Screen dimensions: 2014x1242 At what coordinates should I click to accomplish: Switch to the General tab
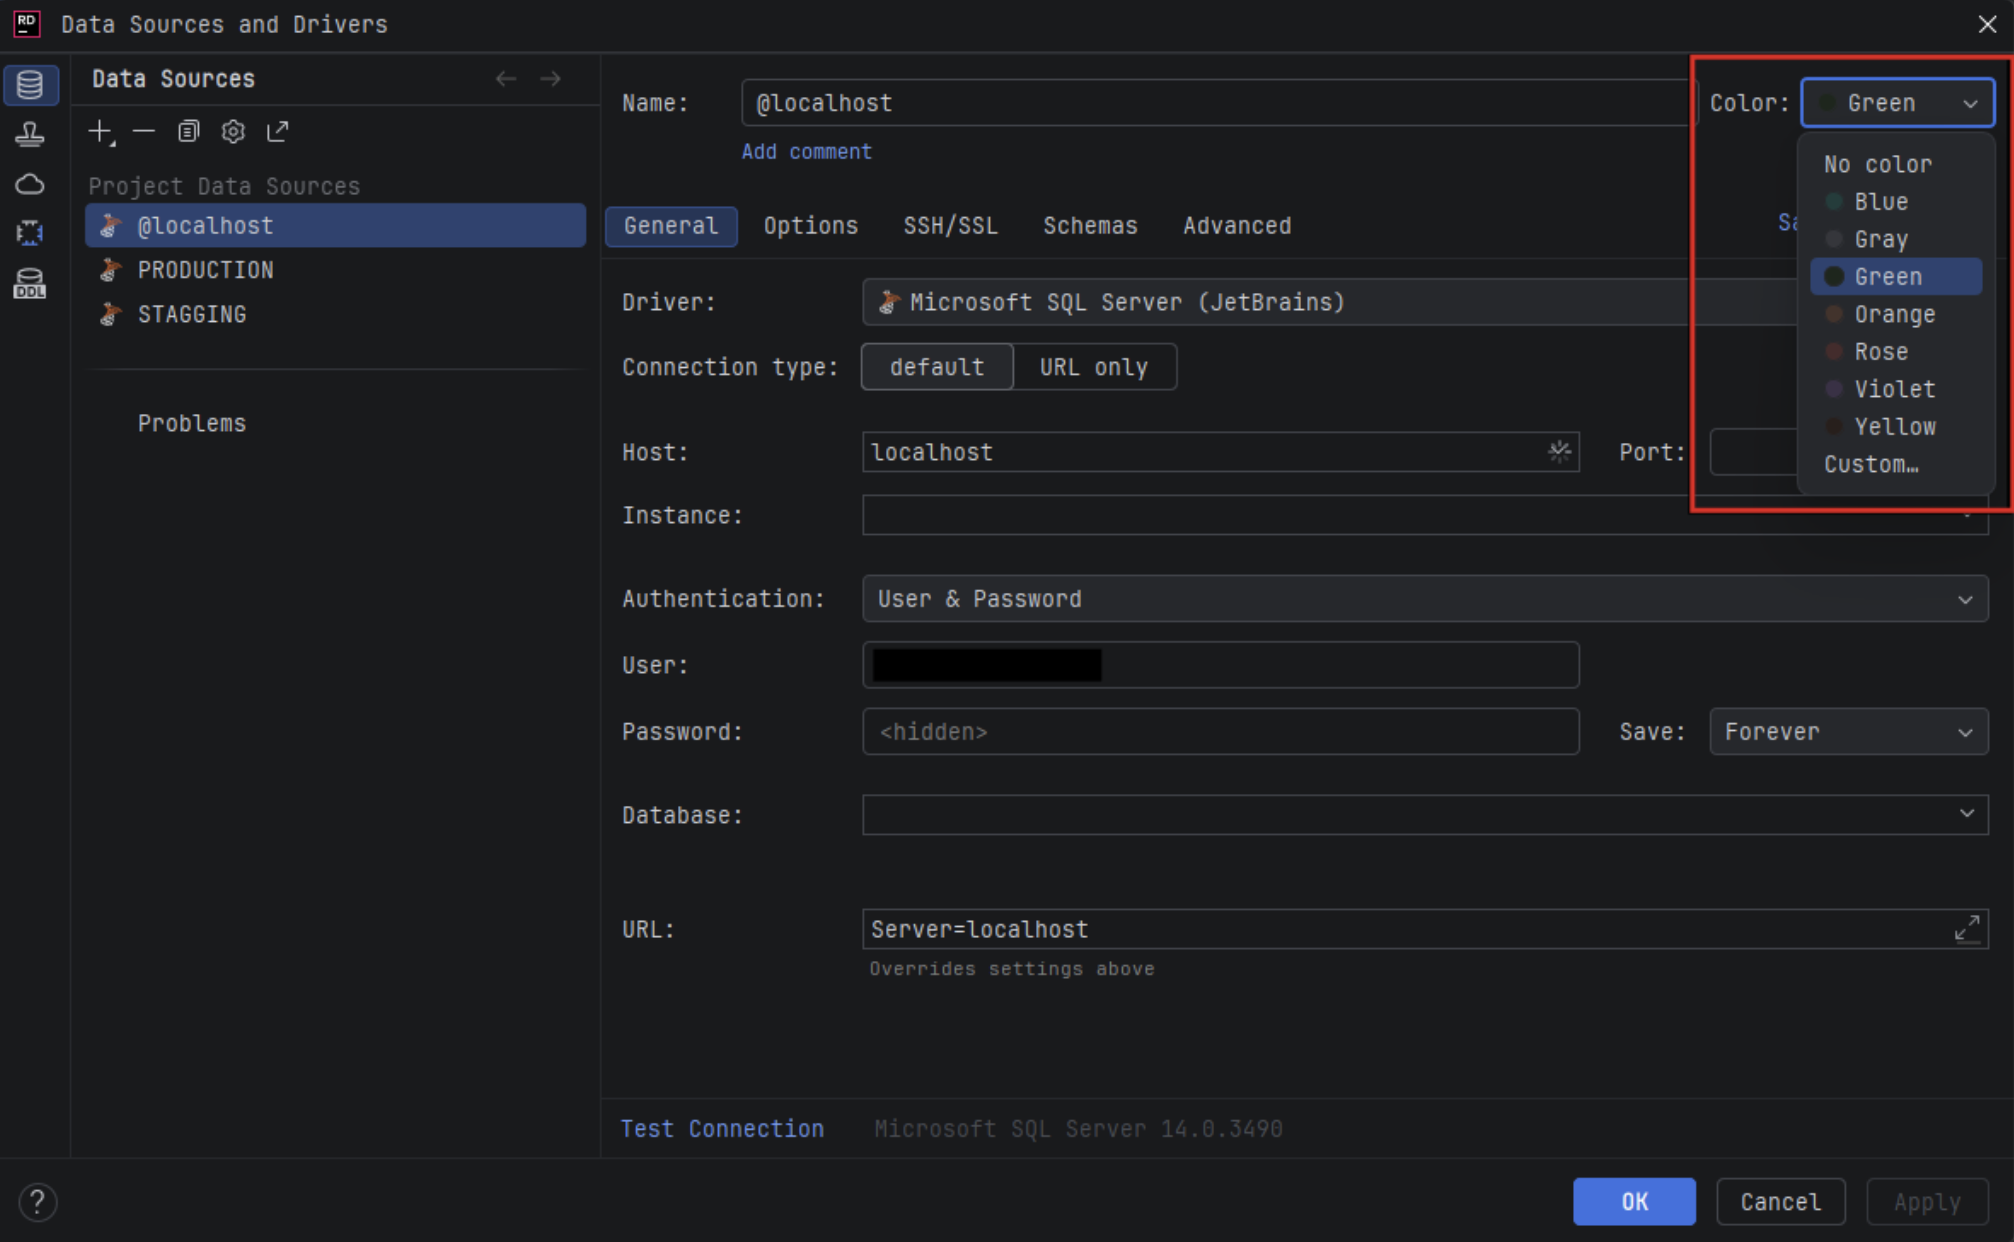tap(671, 226)
